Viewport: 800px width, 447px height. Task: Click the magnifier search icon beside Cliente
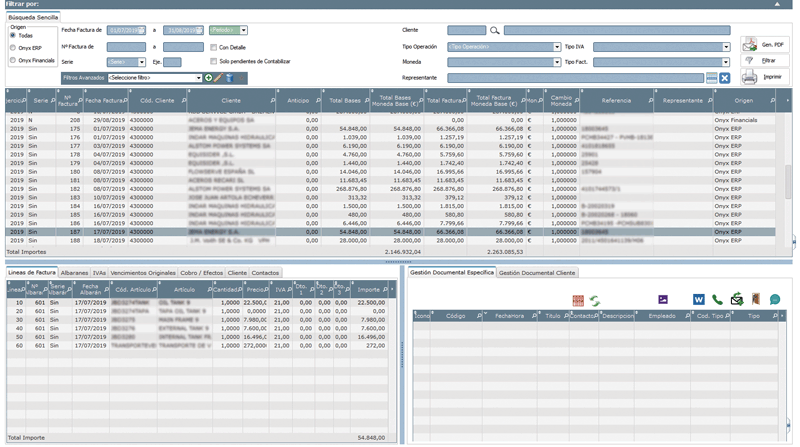click(494, 31)
